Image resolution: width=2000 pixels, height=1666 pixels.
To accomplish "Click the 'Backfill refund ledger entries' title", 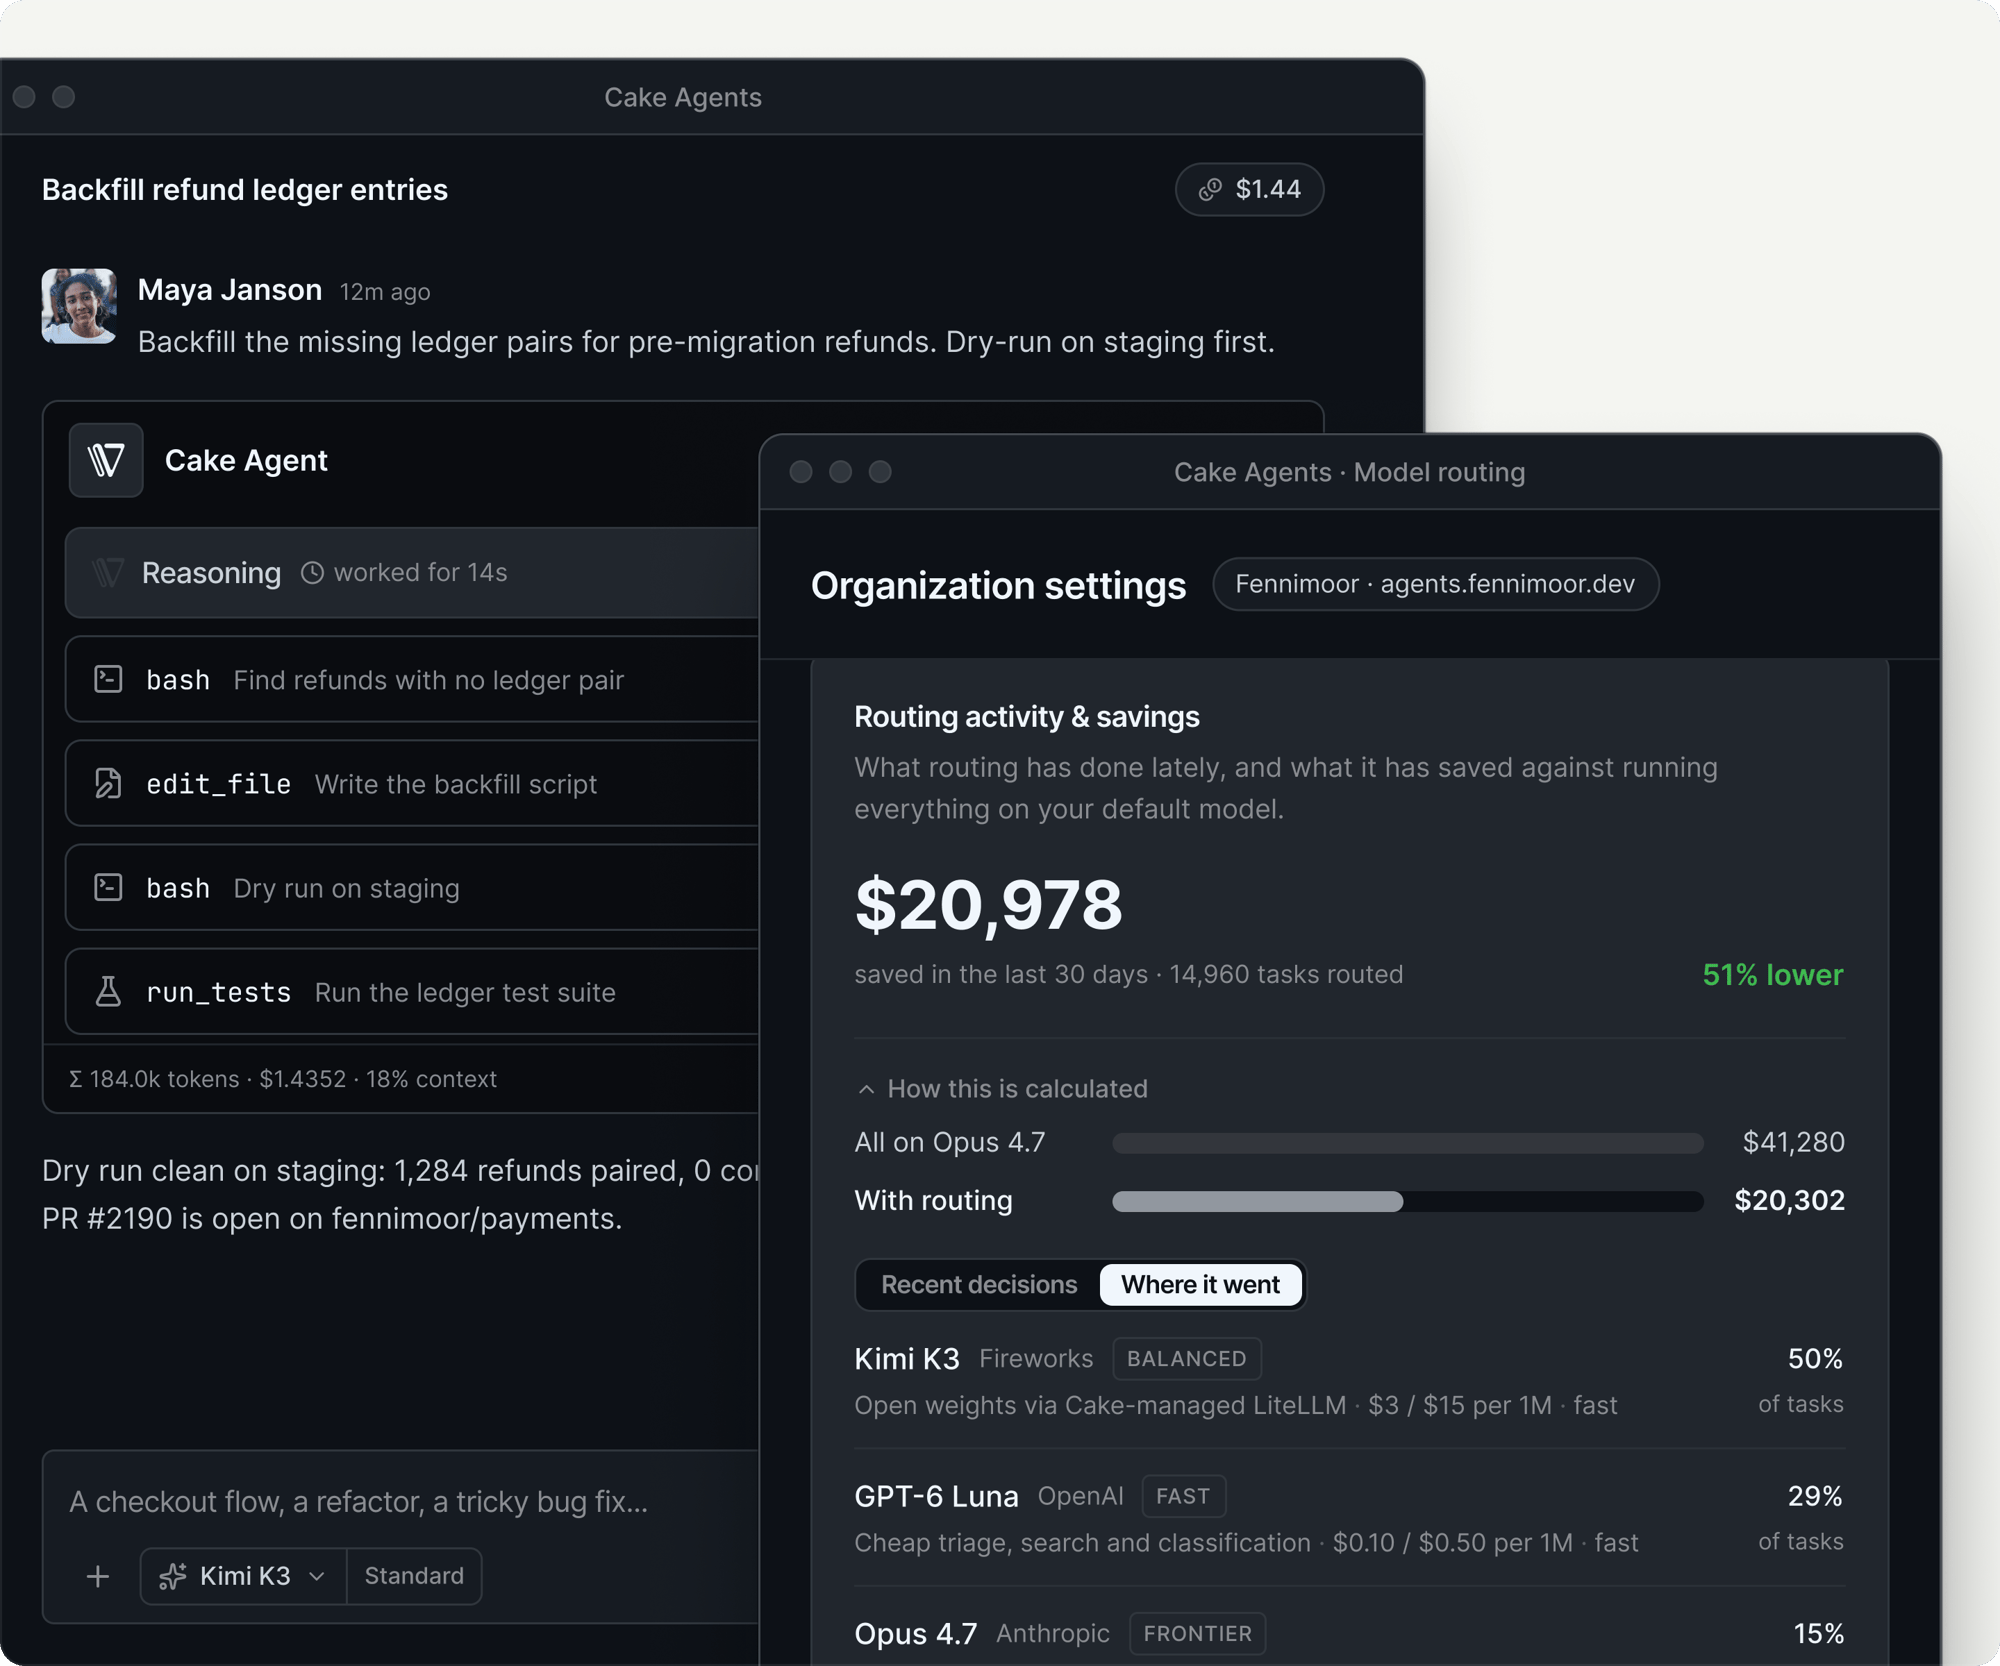I will pyautogui.click(x=245, y=190).
